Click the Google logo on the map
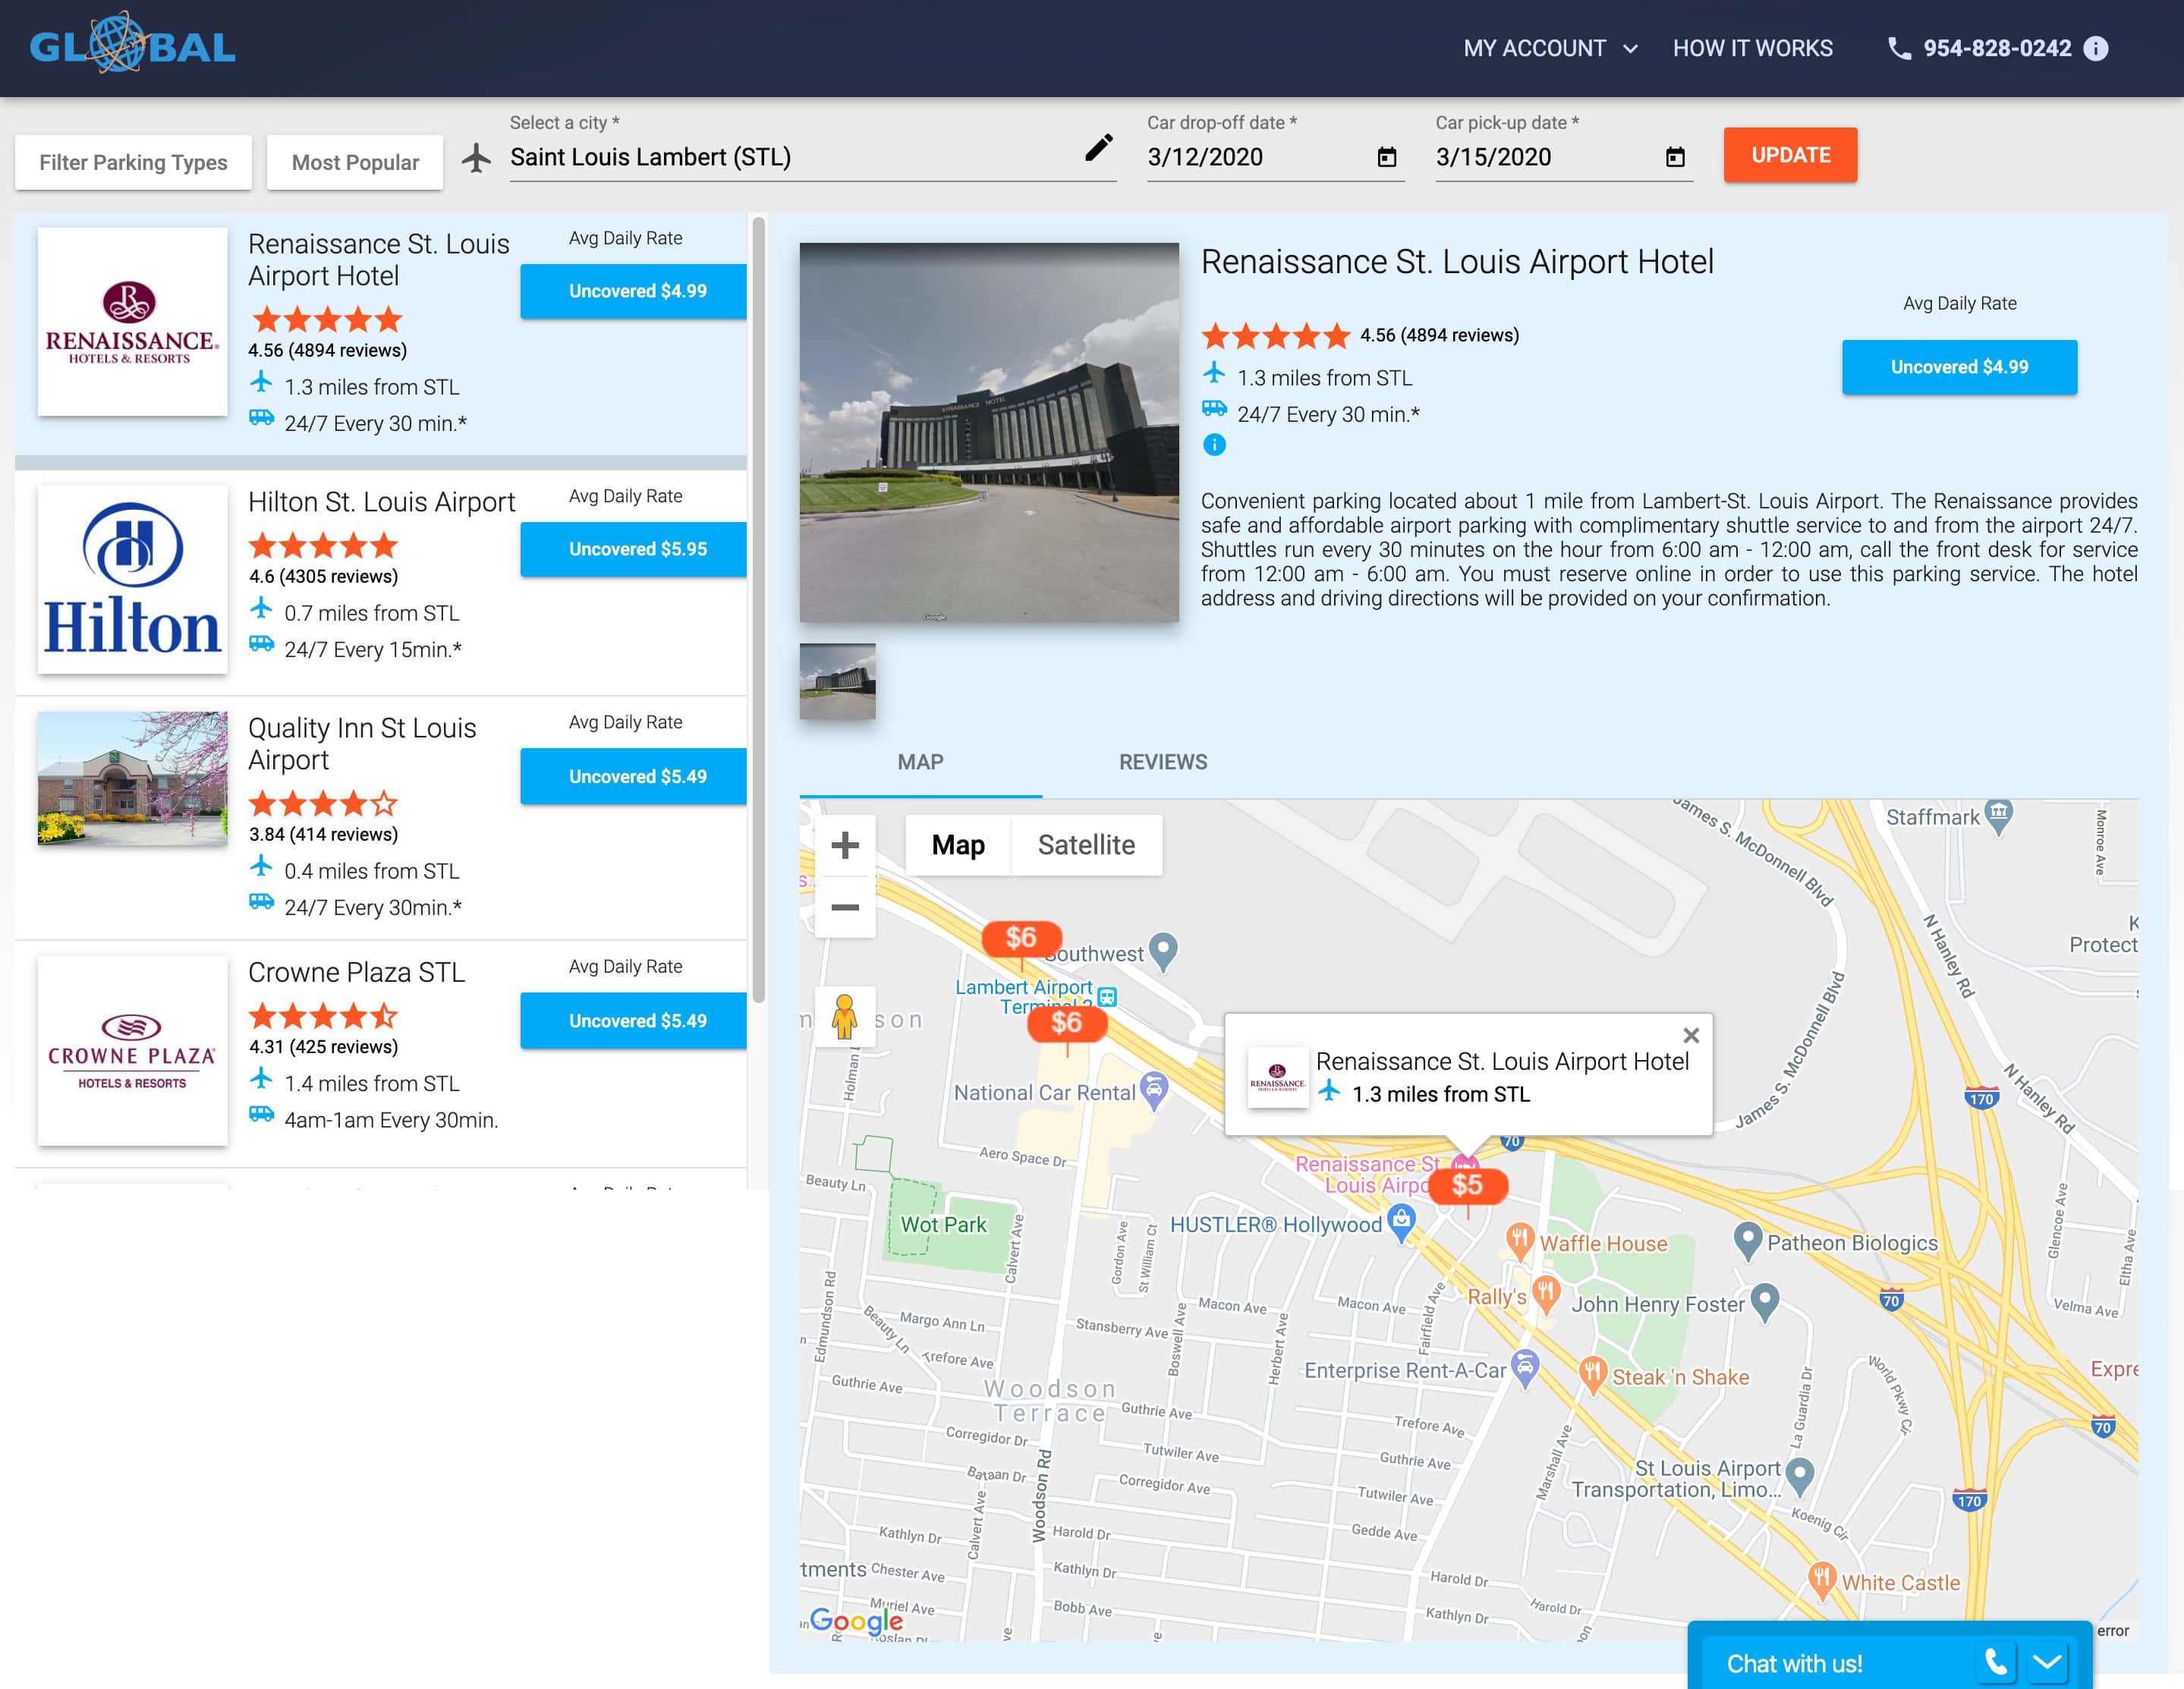The height and width of the screenshot is (1689, 2184). [856, 1619]
